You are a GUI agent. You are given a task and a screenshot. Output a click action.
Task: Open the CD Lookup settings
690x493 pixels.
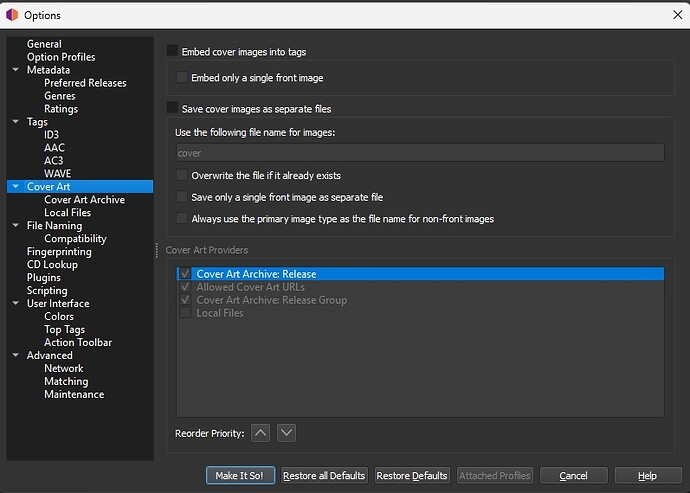click(52, 265)
